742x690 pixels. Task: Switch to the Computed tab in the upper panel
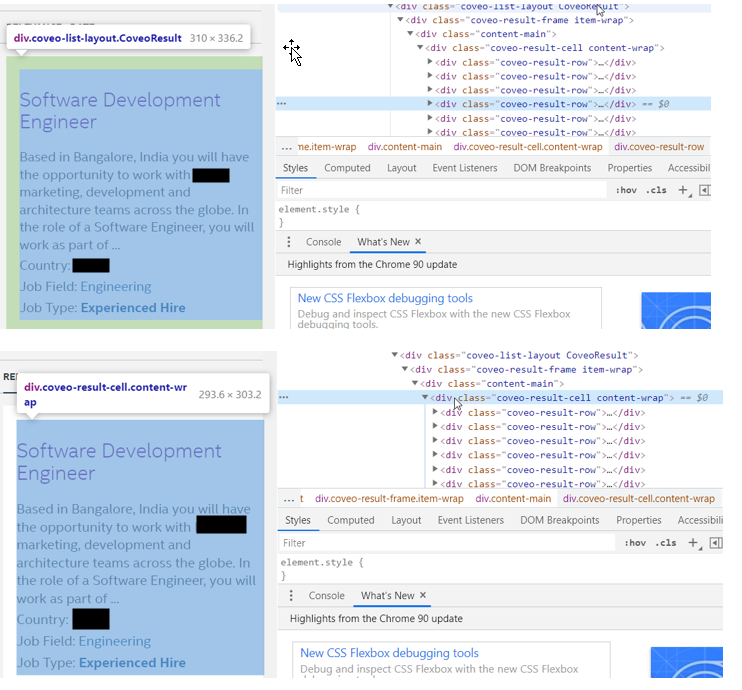click(347, 168)
